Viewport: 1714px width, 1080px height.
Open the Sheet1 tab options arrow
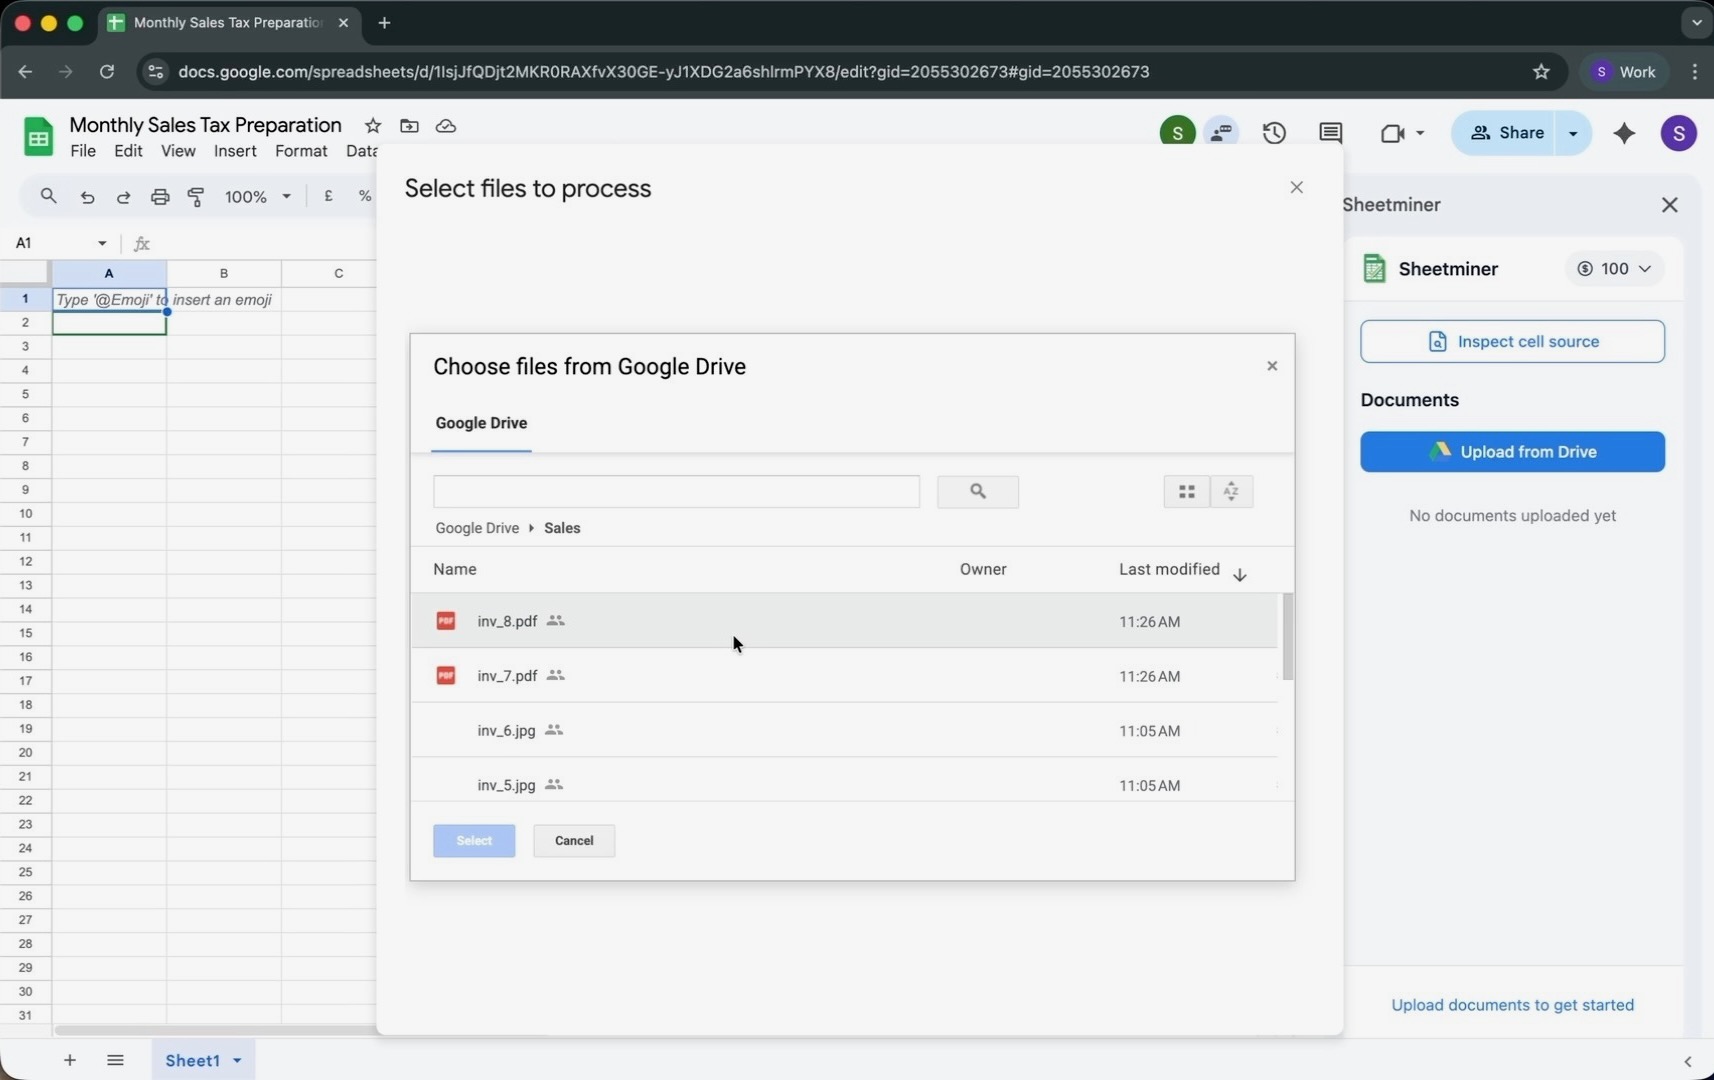[x=238, y=1060]
